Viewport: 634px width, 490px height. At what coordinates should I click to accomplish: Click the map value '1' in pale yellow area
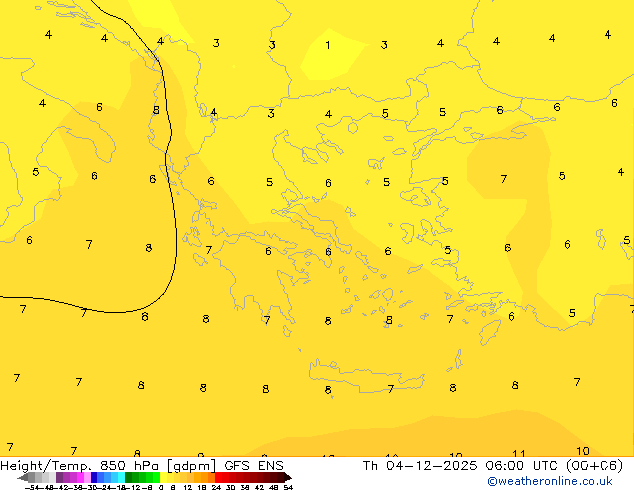pos(328,45)
